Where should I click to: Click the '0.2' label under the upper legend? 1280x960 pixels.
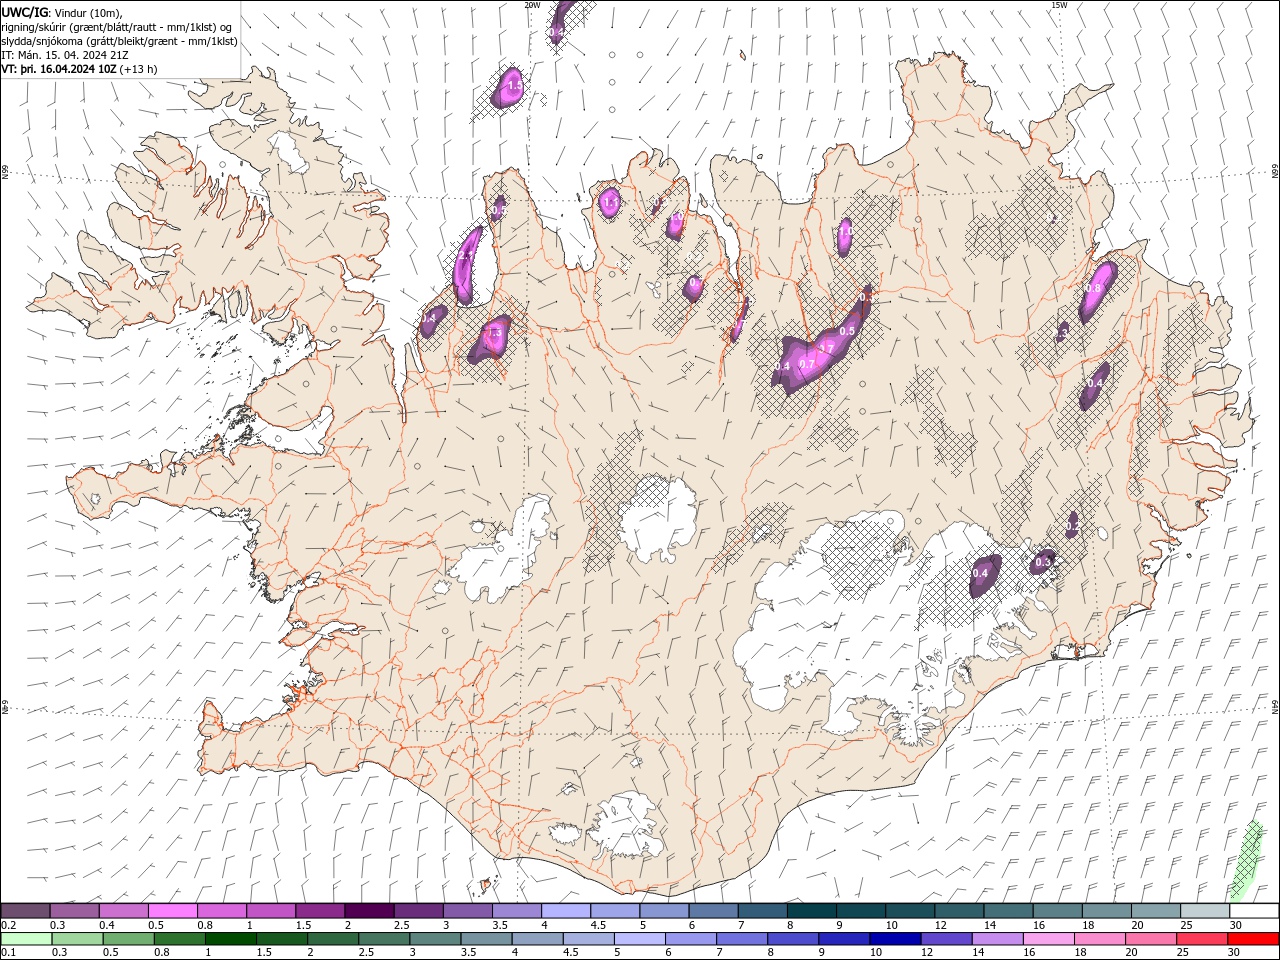coord(9,925)
